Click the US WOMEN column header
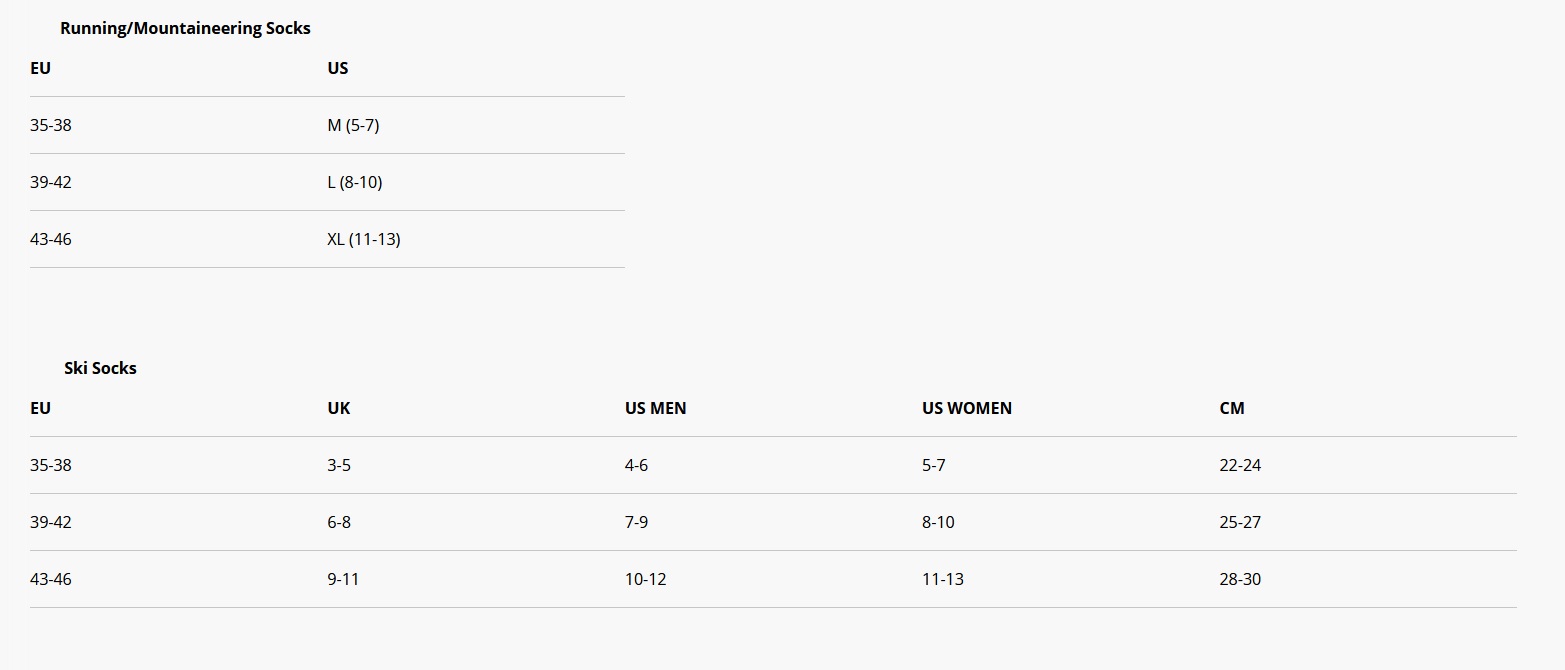Viewport: 1565px width, 670px height. point(967,408)
